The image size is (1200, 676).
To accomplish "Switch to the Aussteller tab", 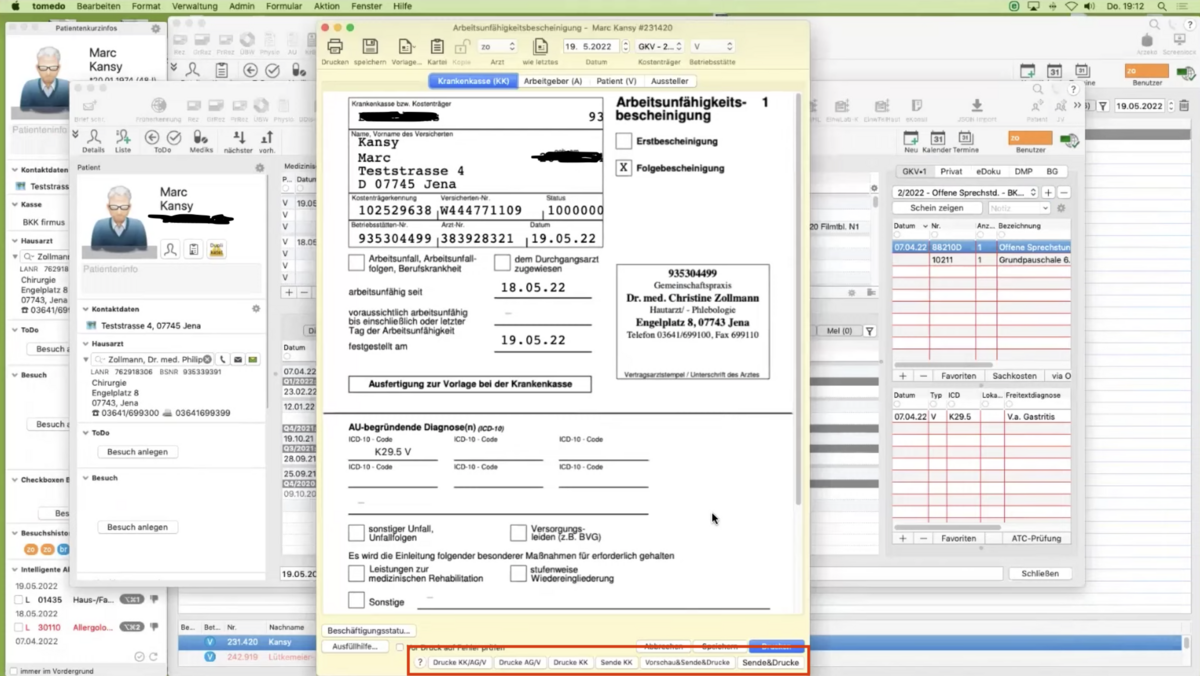I will click(670, 81).
